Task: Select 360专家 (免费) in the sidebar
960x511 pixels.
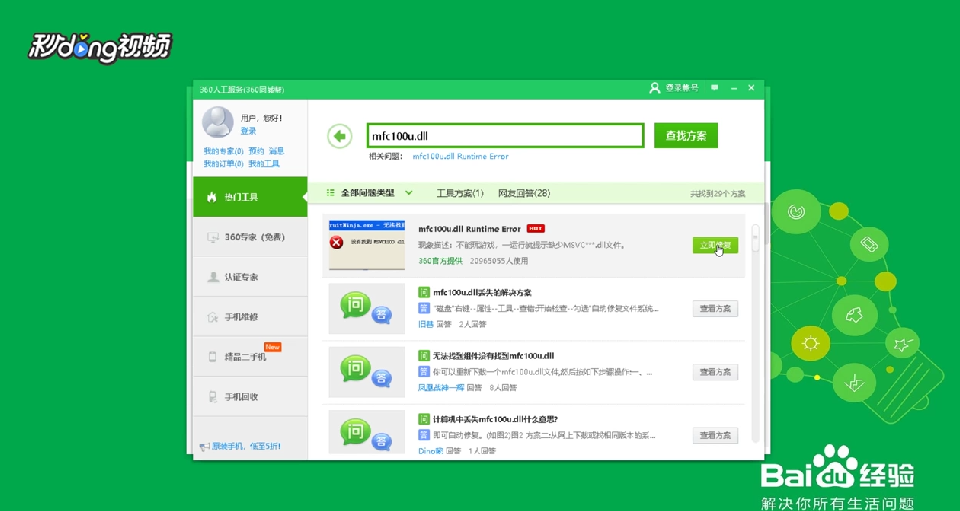Action: (250, 237)
